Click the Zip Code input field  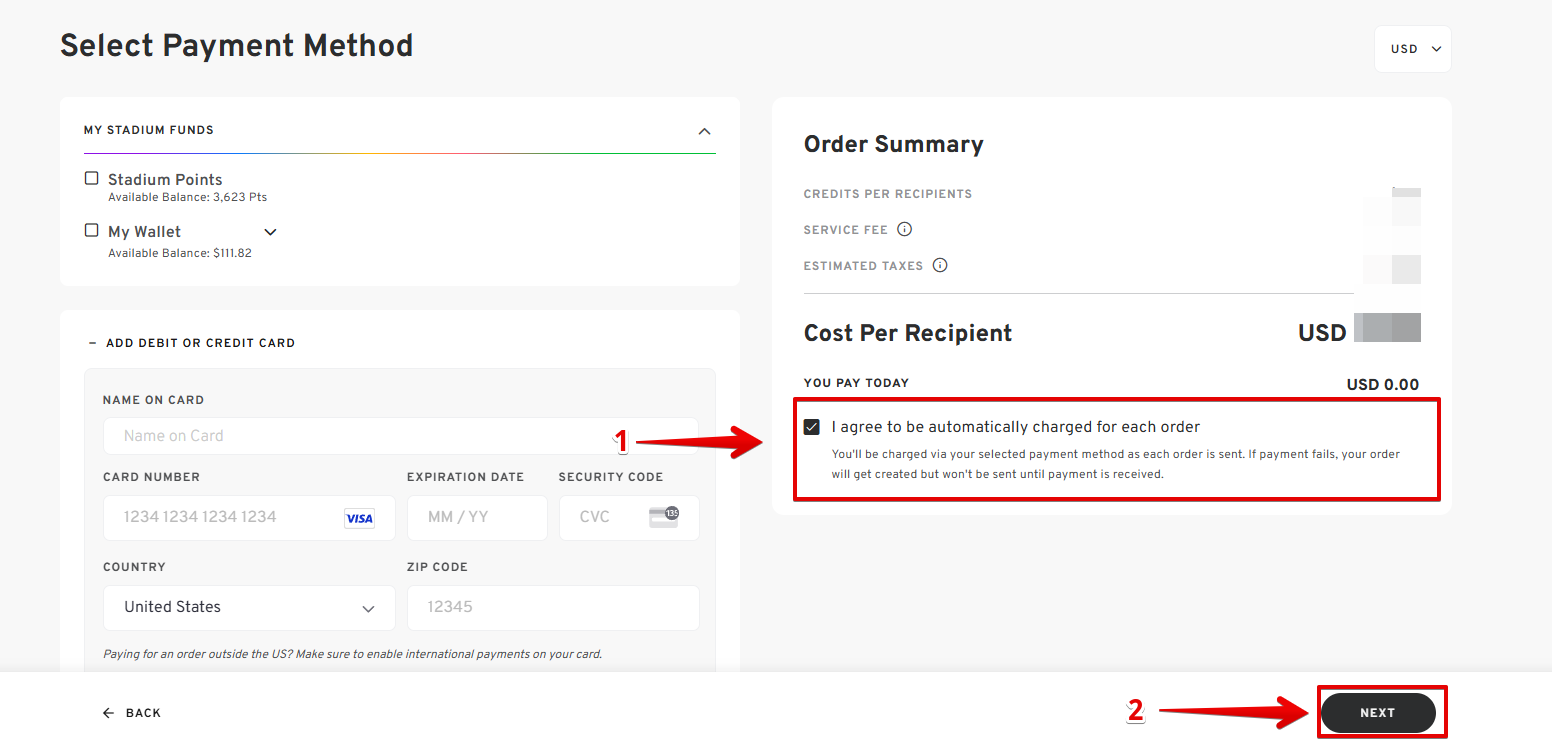coord(553,608)
